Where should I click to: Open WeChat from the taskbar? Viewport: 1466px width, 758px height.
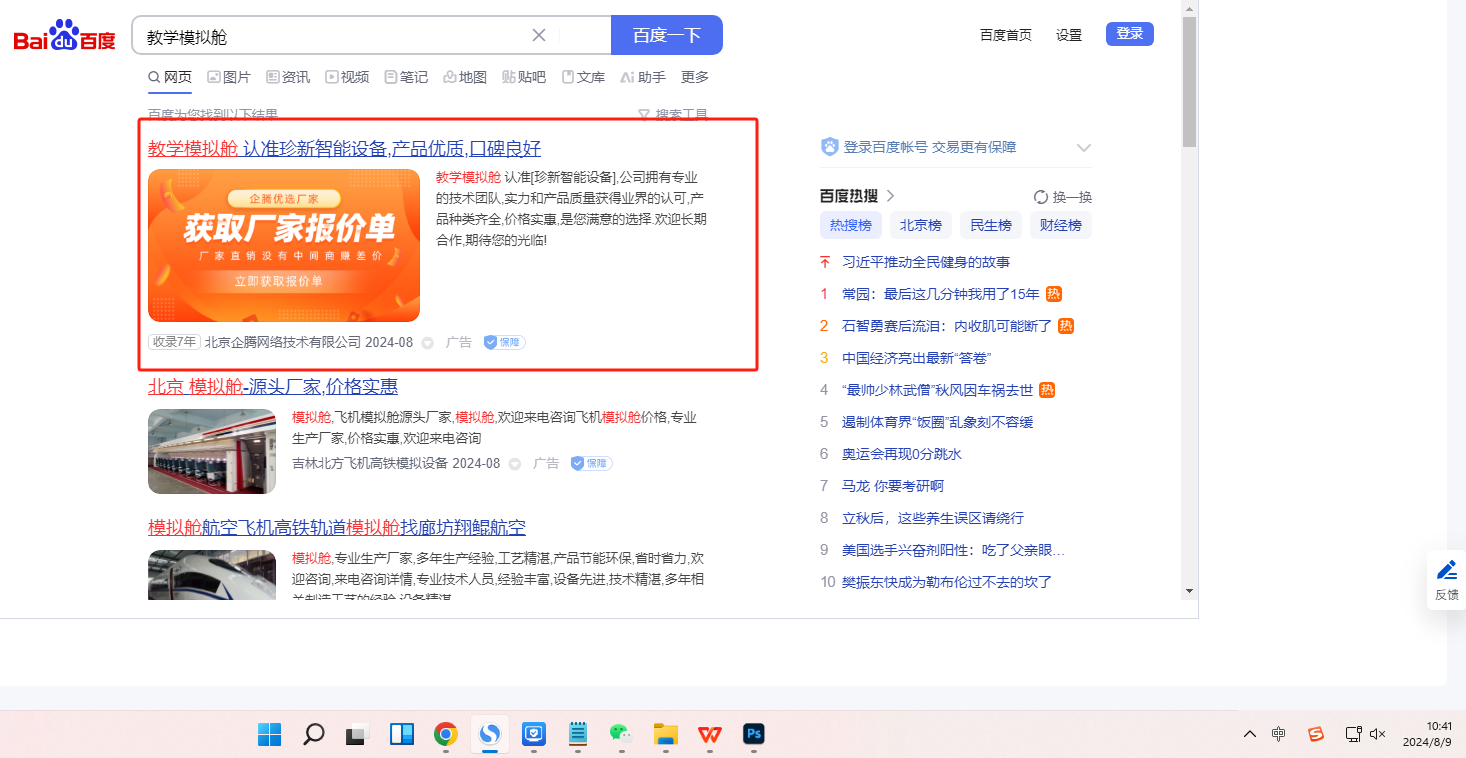(x=621, y=735)
